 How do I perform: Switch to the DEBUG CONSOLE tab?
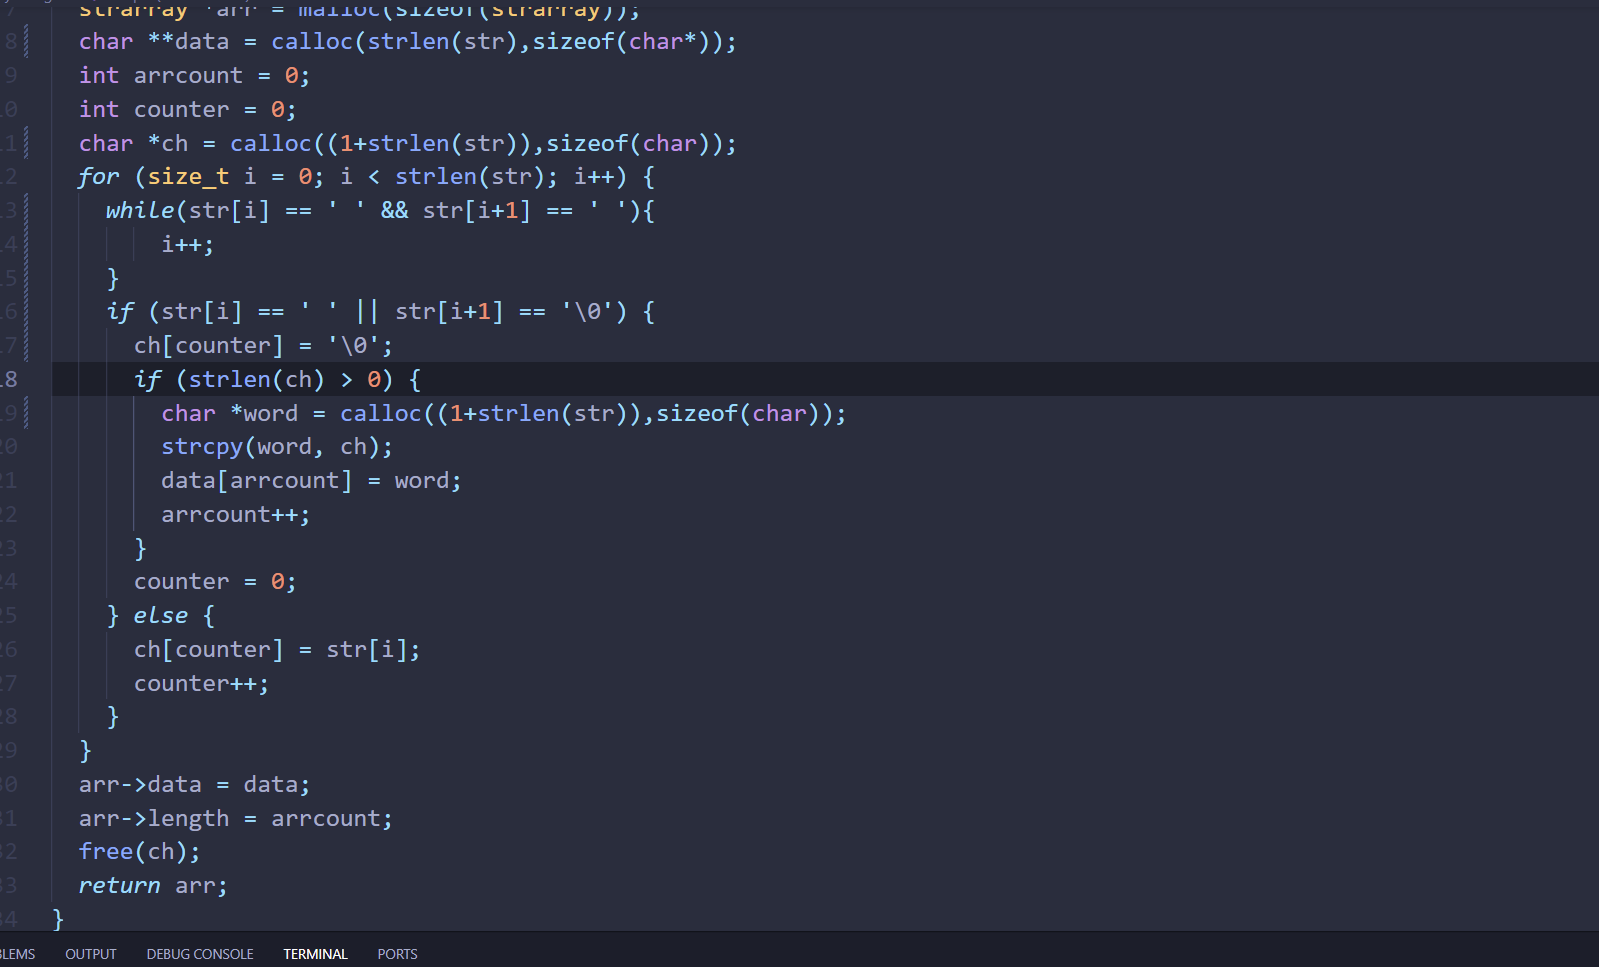[x=200, y=954]
